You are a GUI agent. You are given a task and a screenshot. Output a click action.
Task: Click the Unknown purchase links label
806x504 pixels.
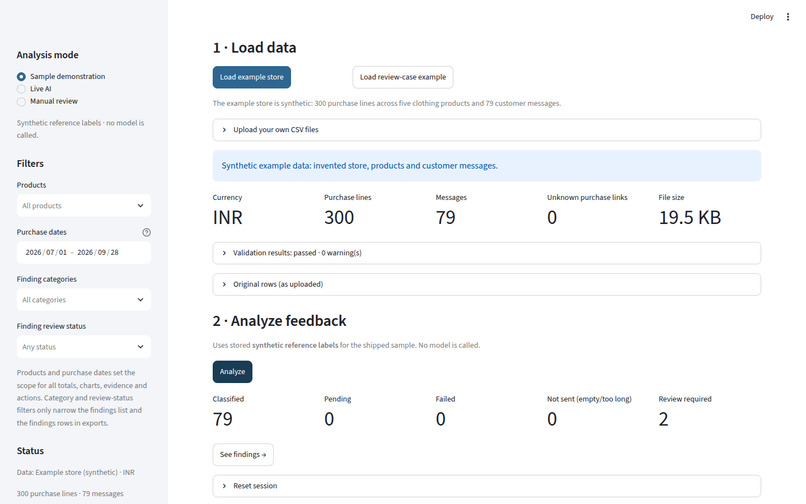pos(587,197)
